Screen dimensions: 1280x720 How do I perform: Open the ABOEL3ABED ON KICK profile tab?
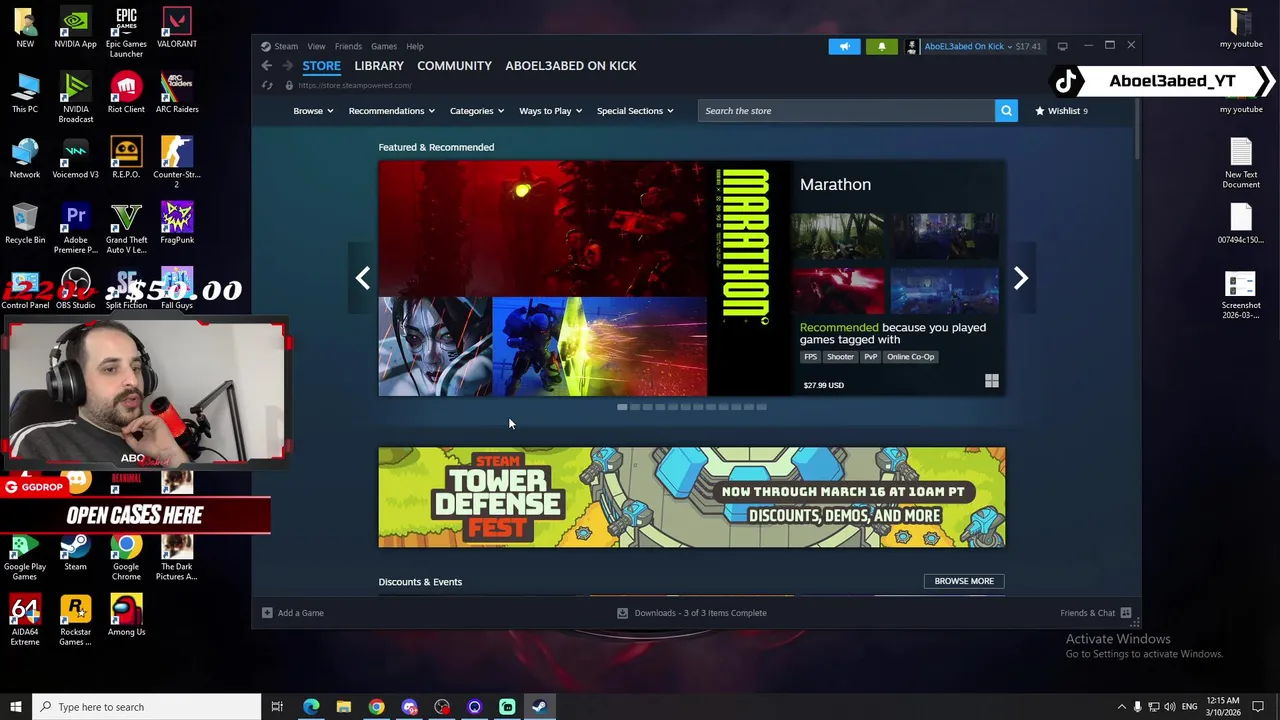[571, 66]
